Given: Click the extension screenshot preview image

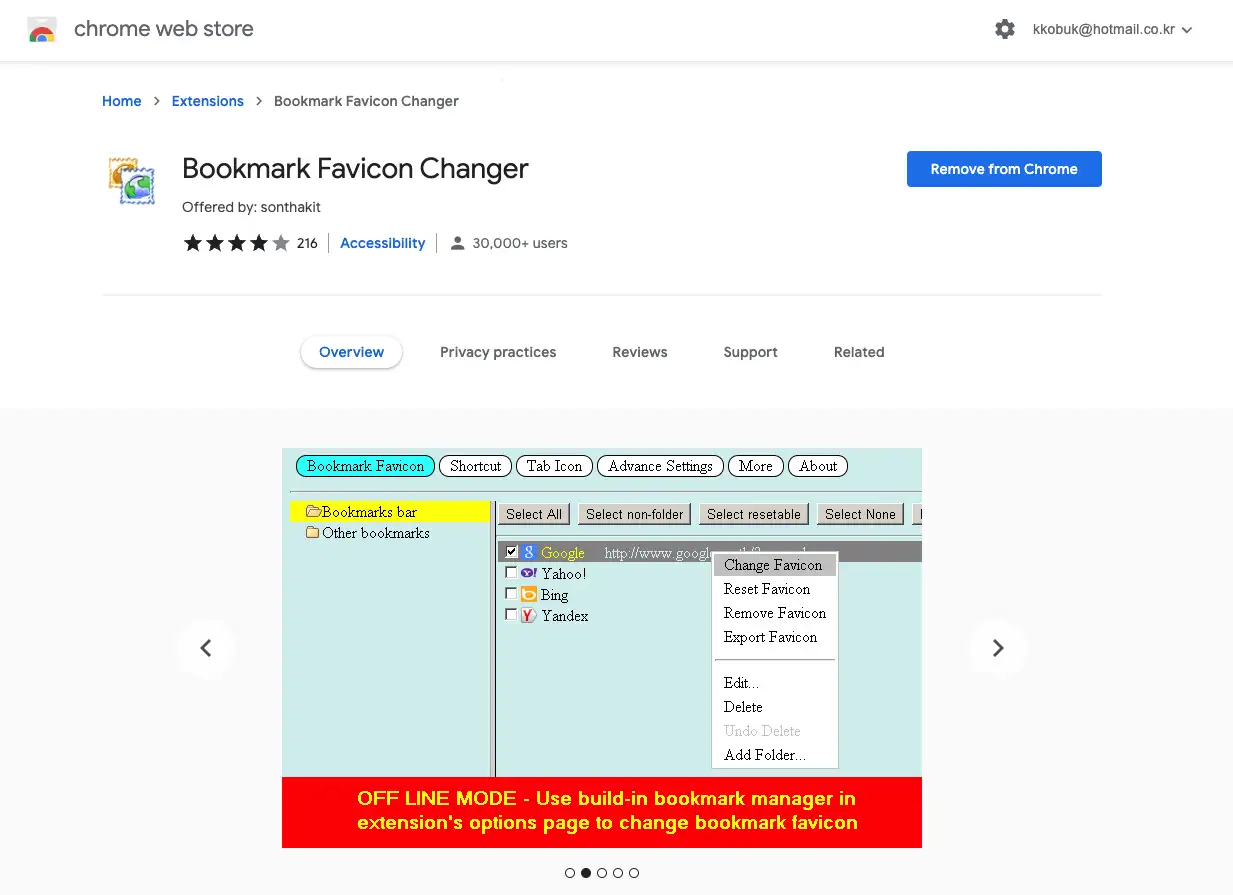Looking at the screenshot, I should click(602, 648).
